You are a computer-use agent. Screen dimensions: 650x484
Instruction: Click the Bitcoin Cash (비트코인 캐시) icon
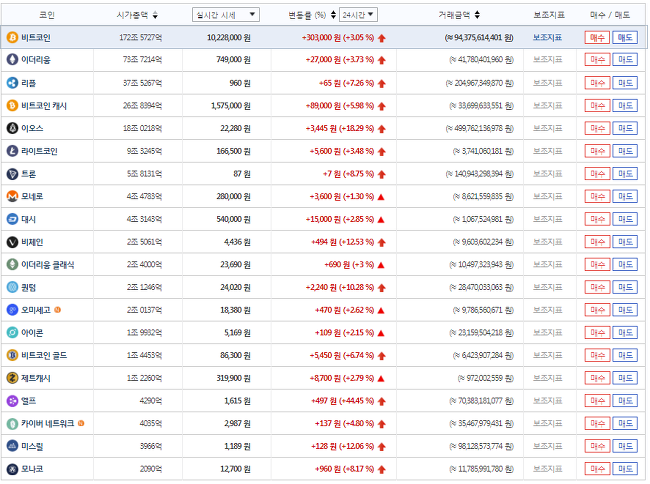(12, 106)
